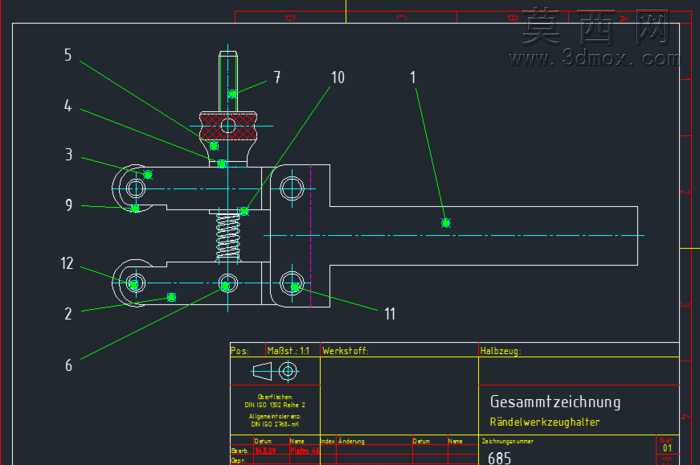Image resolution: width=700 pixels, height=465 pixels.
Task: Select the upper left knurl wheel hole
Action: [135, 188]
